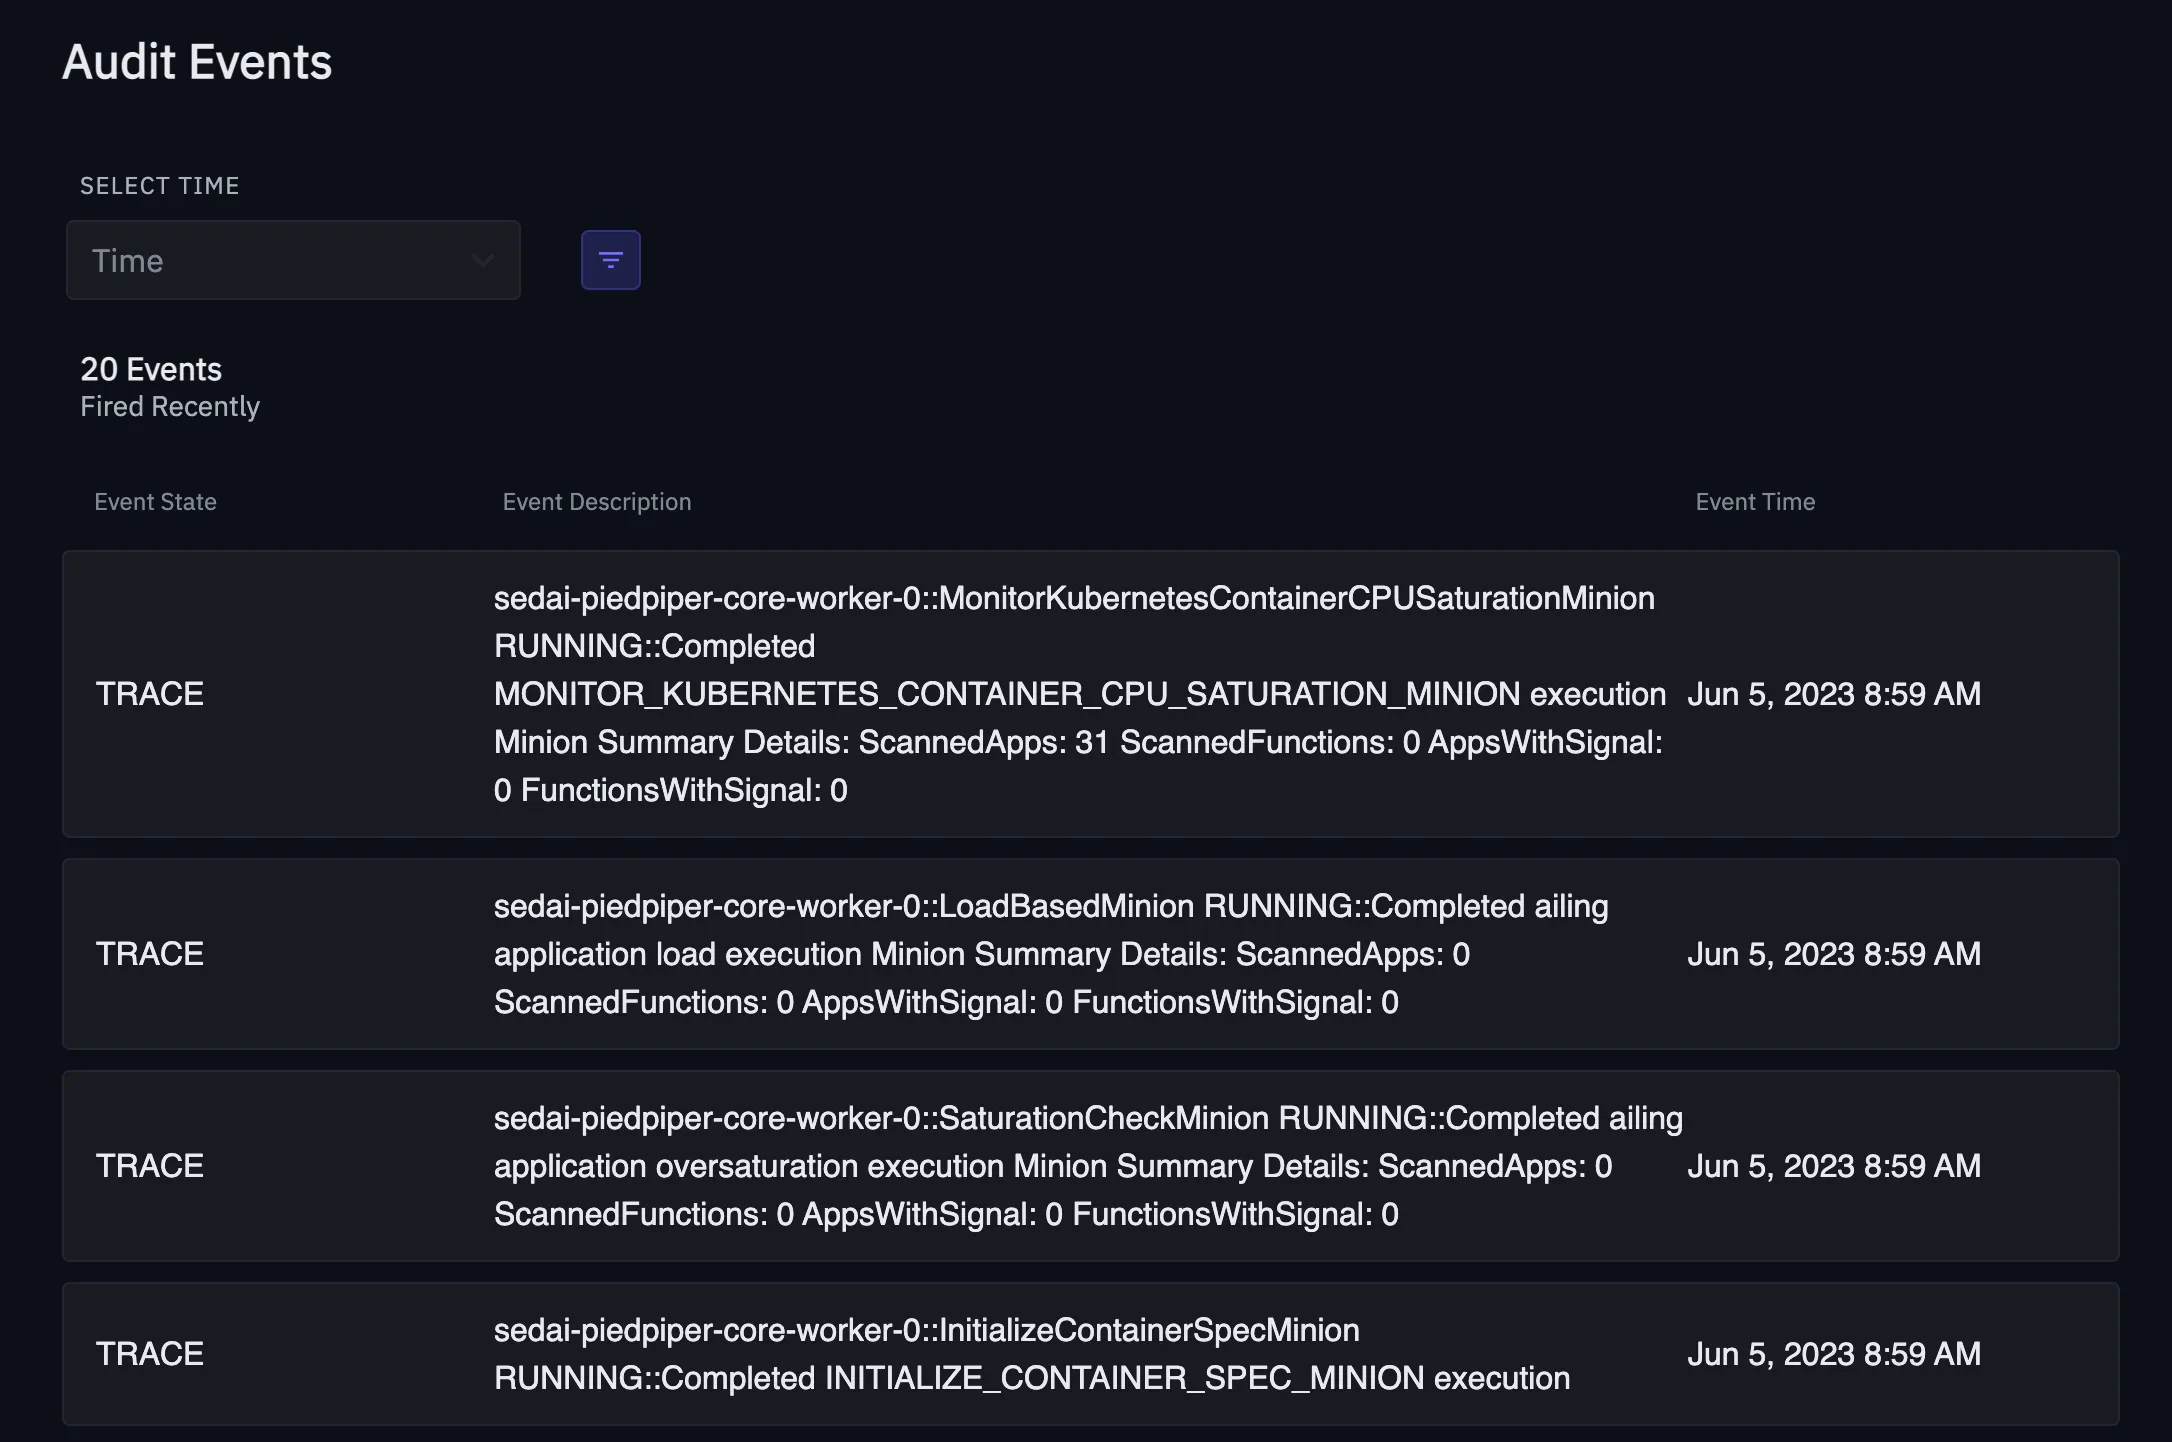
Task: Click the Time dropdown chevron arrow
Action: [483, 261]
